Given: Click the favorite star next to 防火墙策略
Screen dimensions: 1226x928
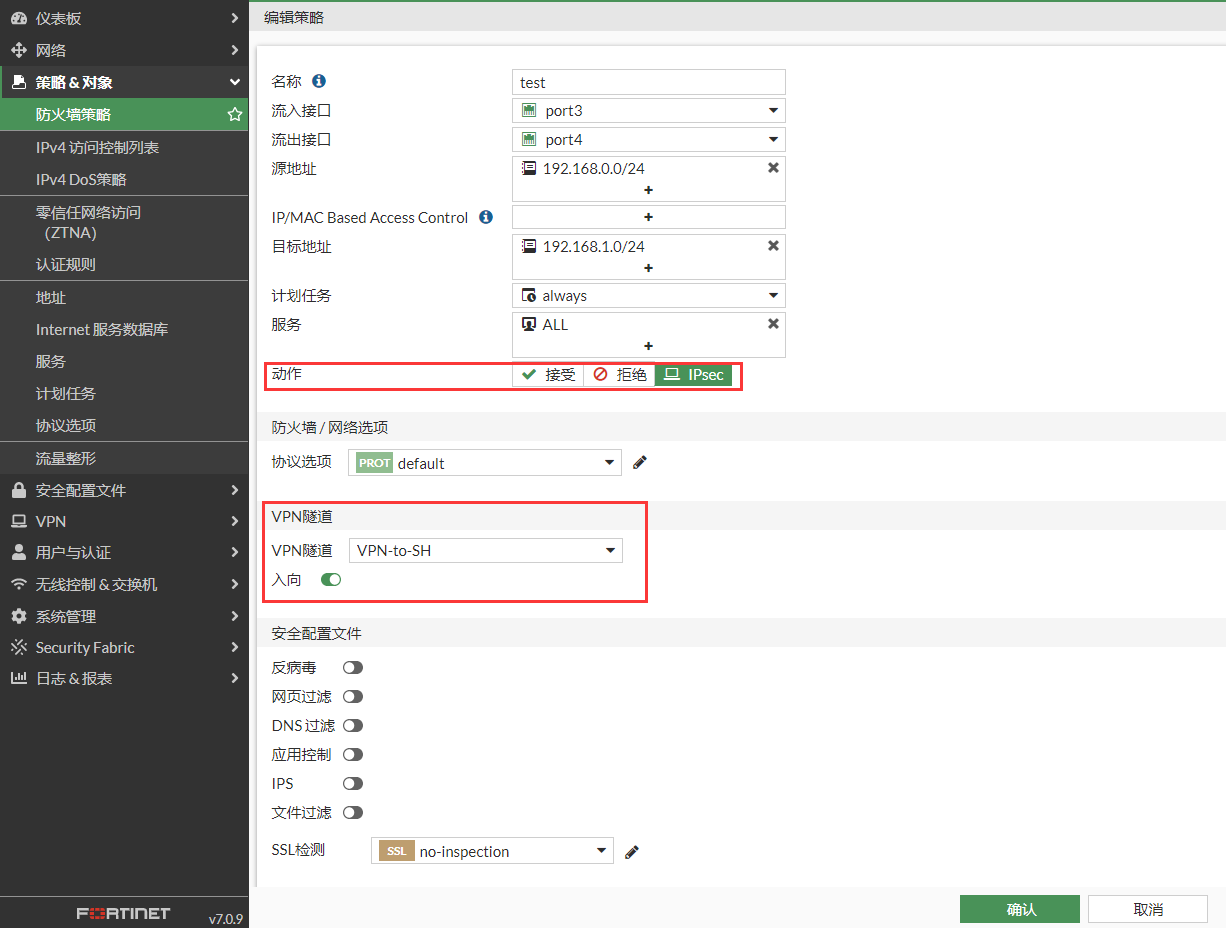Looking at the screenshot, I should [x=235, y=115].
